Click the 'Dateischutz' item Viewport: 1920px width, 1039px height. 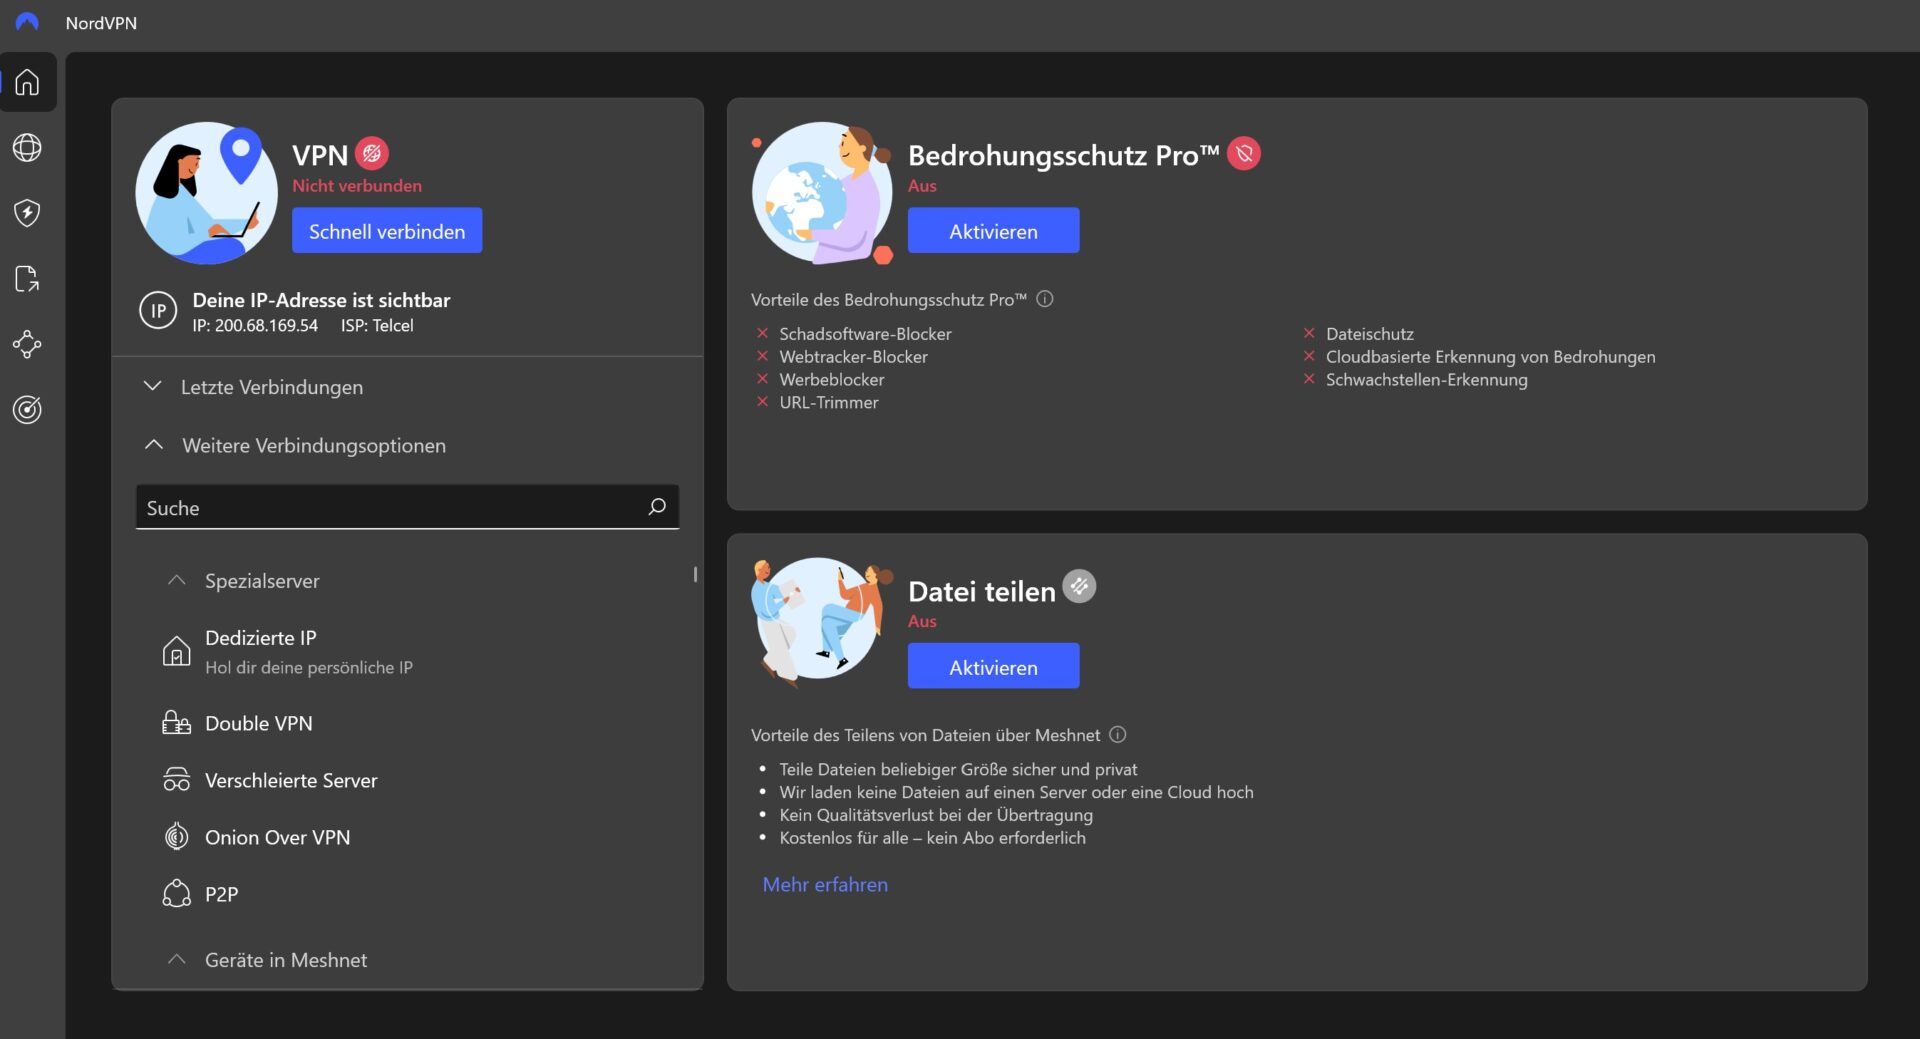1370,334
